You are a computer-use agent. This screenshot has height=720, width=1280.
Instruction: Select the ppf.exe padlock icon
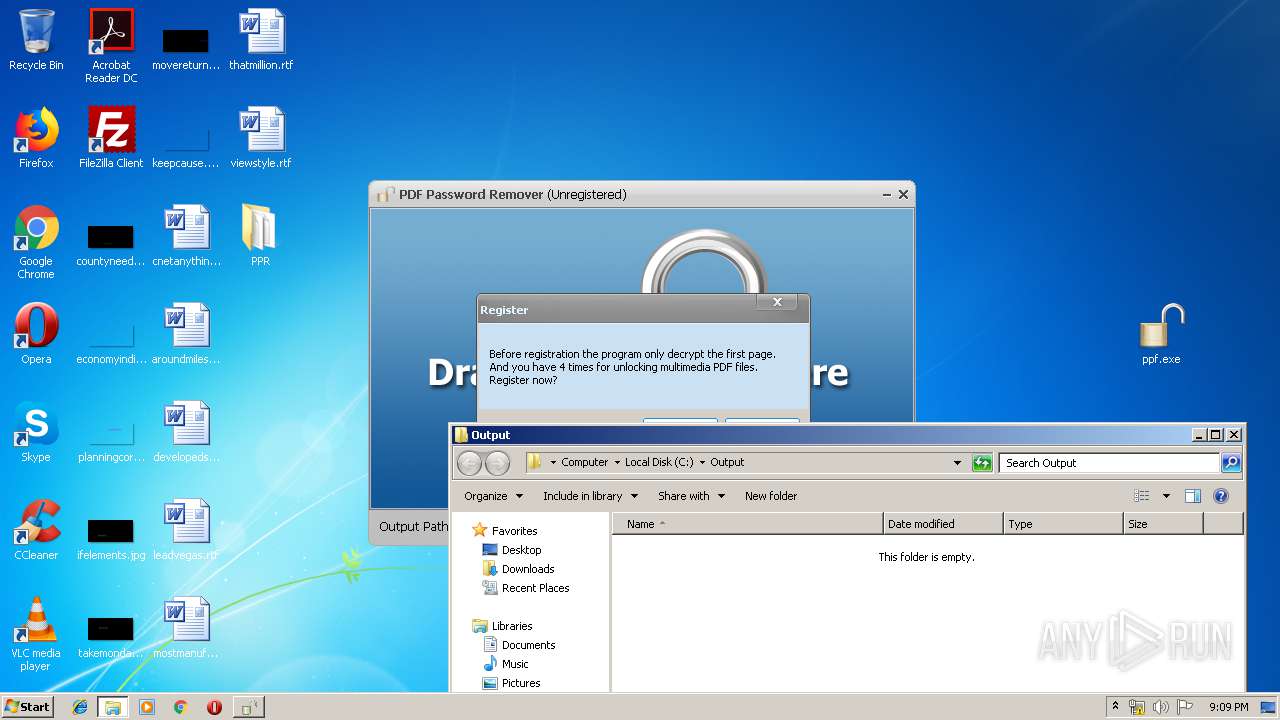coord(1161,334)
